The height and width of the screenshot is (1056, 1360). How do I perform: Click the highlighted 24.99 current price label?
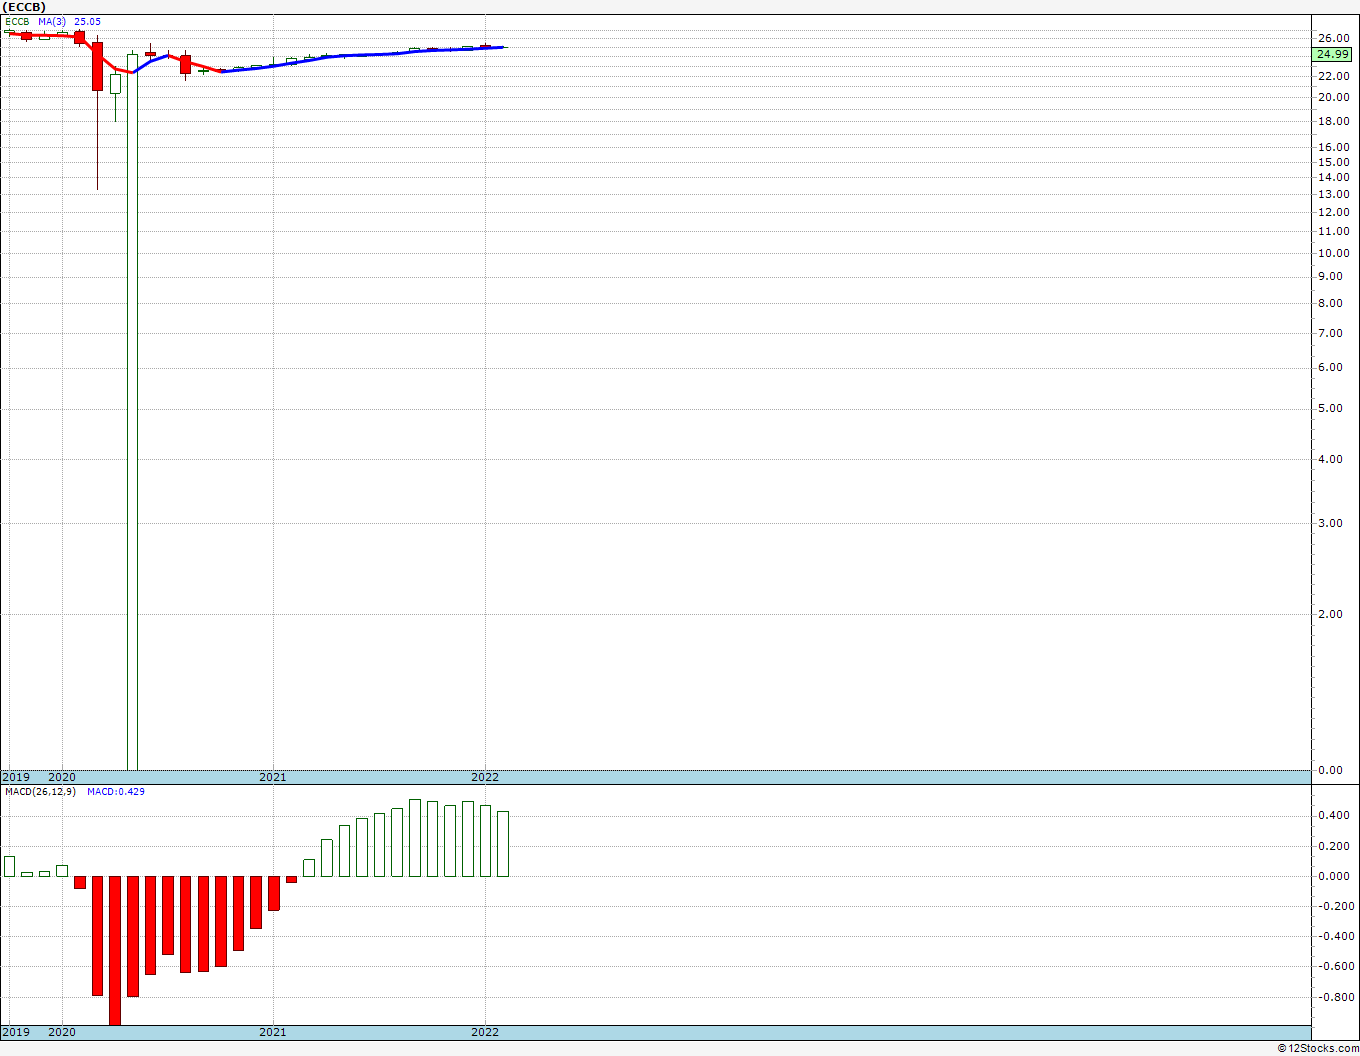(x=1333, y=54)
